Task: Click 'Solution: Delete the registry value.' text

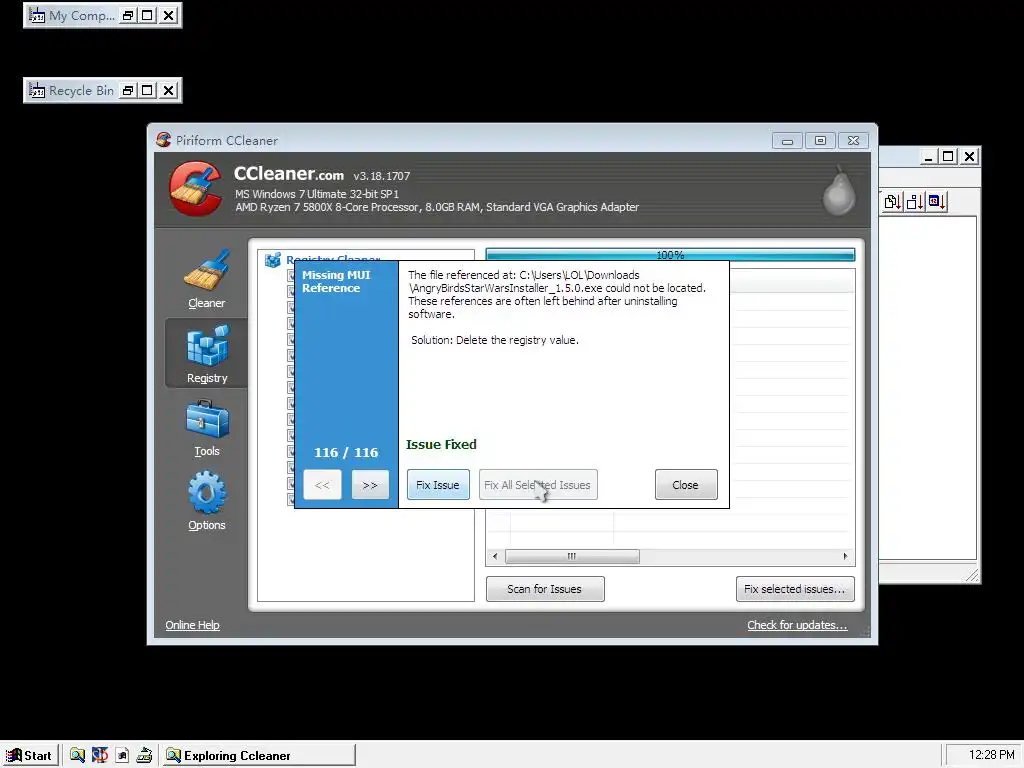Action: coord(495,340)
